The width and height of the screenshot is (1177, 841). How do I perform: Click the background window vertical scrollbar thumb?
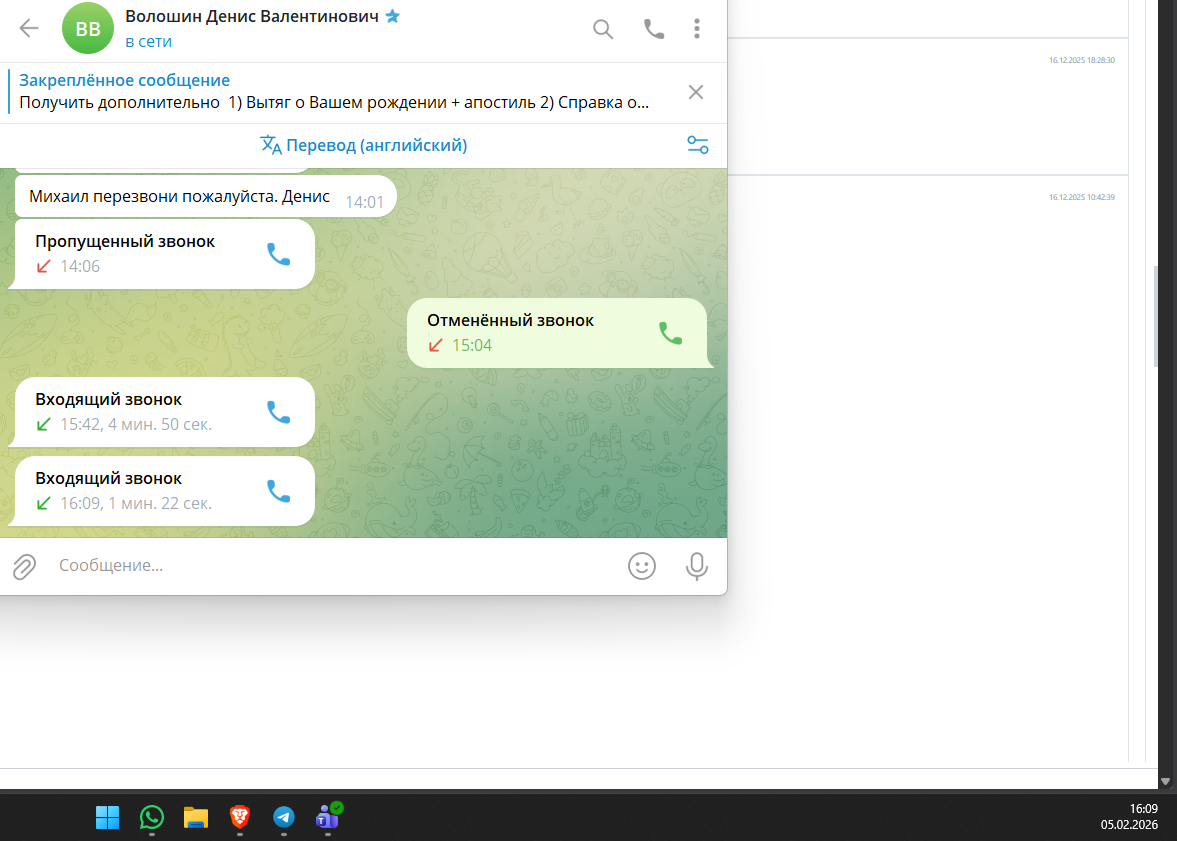(x=1156, y=316)
